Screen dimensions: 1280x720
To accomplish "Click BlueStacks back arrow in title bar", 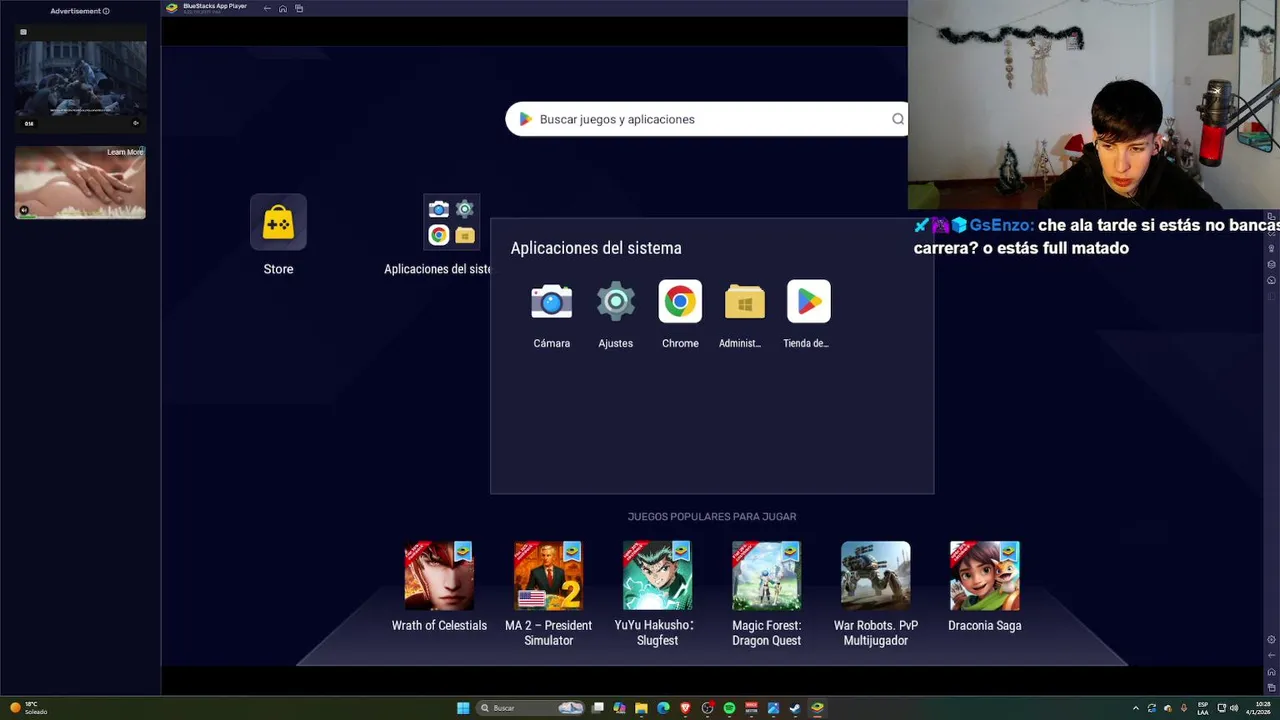I will (267, 8).
